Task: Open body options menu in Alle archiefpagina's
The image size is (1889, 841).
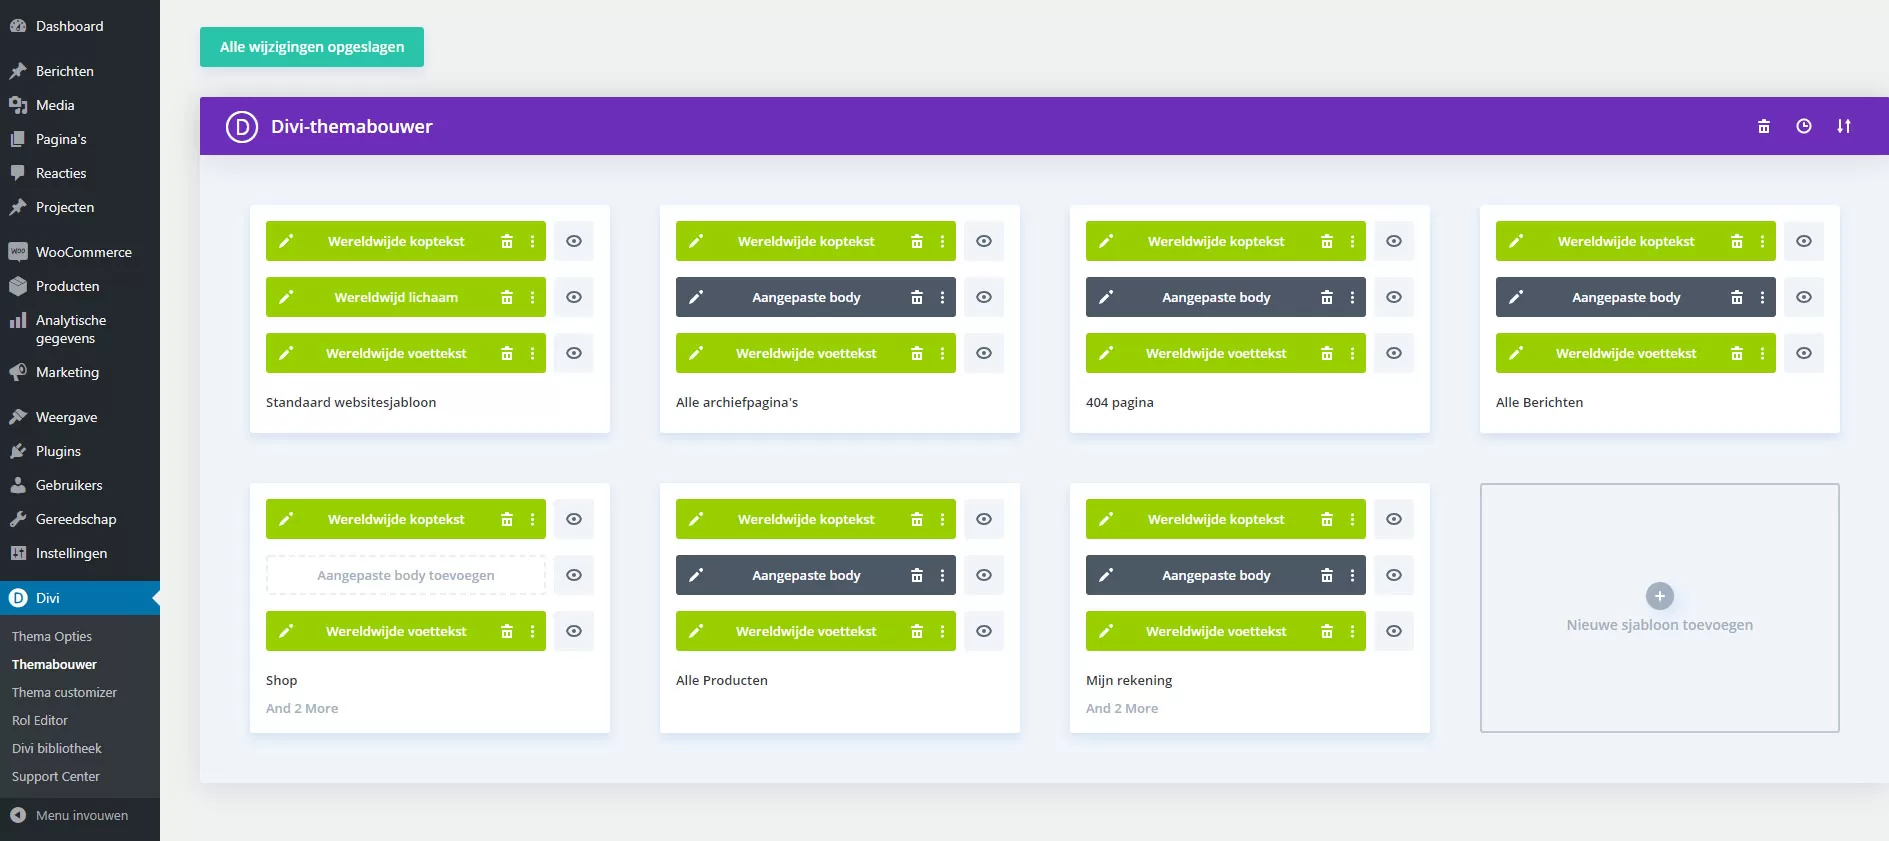Action: (x=942, y=297)
